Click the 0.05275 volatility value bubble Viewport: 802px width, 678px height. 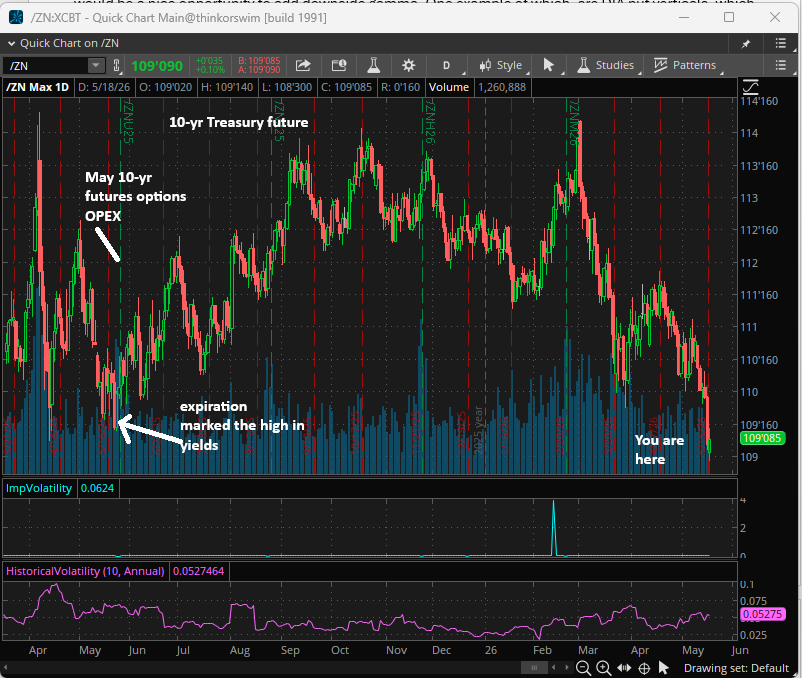762,614
